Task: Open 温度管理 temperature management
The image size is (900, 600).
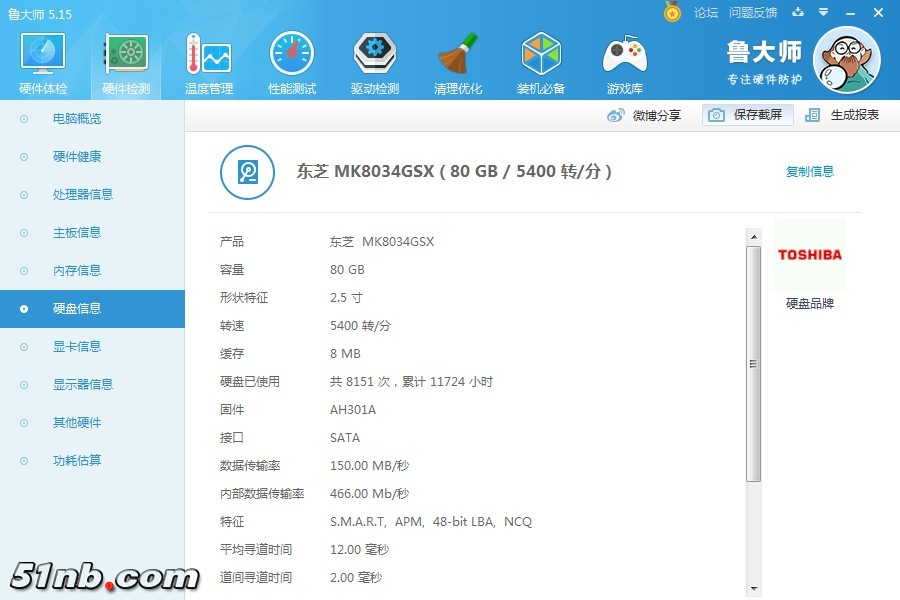Action: pyautogui.click(x=209, y=64)
